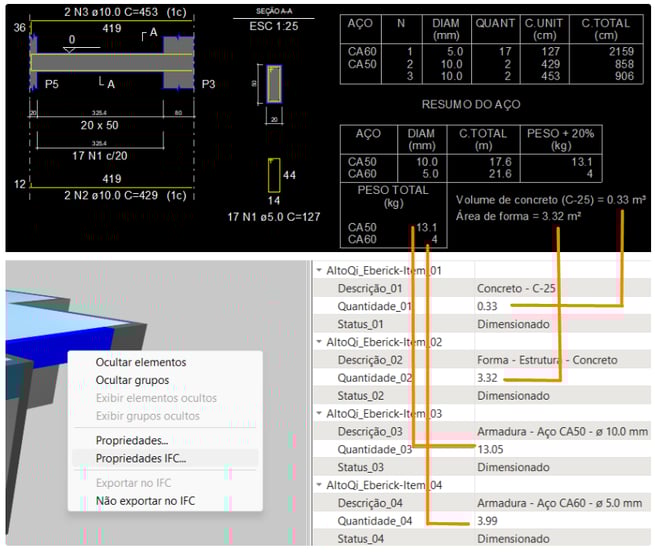Collapse the AltoQi_Eberick-Item_04 group
Viewport: 655px width, 552px height.
(x=319, y=485)
